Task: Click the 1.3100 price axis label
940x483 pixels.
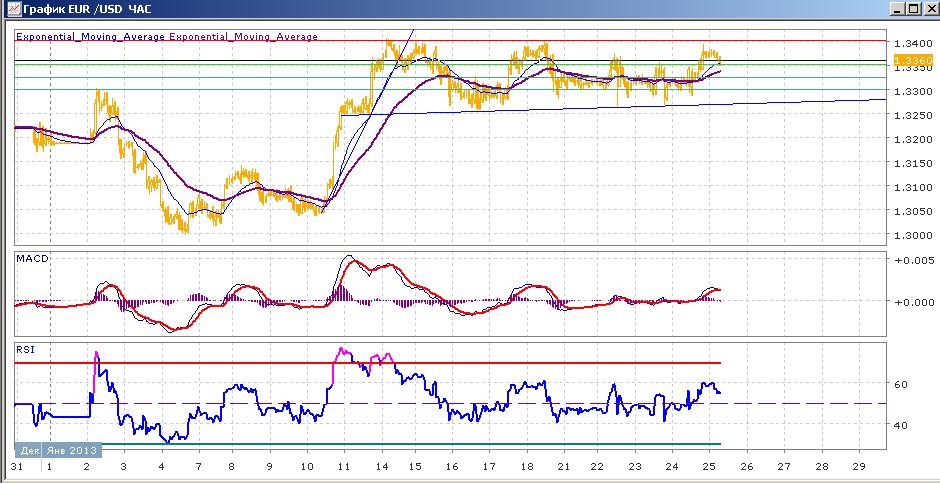Action: pyautogui.click(x=913, y=187)
